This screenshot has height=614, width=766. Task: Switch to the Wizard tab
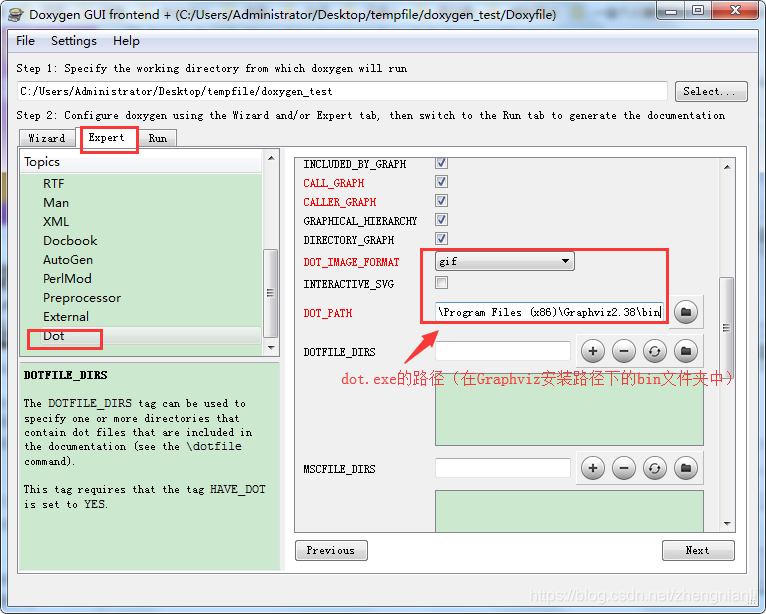pos(47,138)
